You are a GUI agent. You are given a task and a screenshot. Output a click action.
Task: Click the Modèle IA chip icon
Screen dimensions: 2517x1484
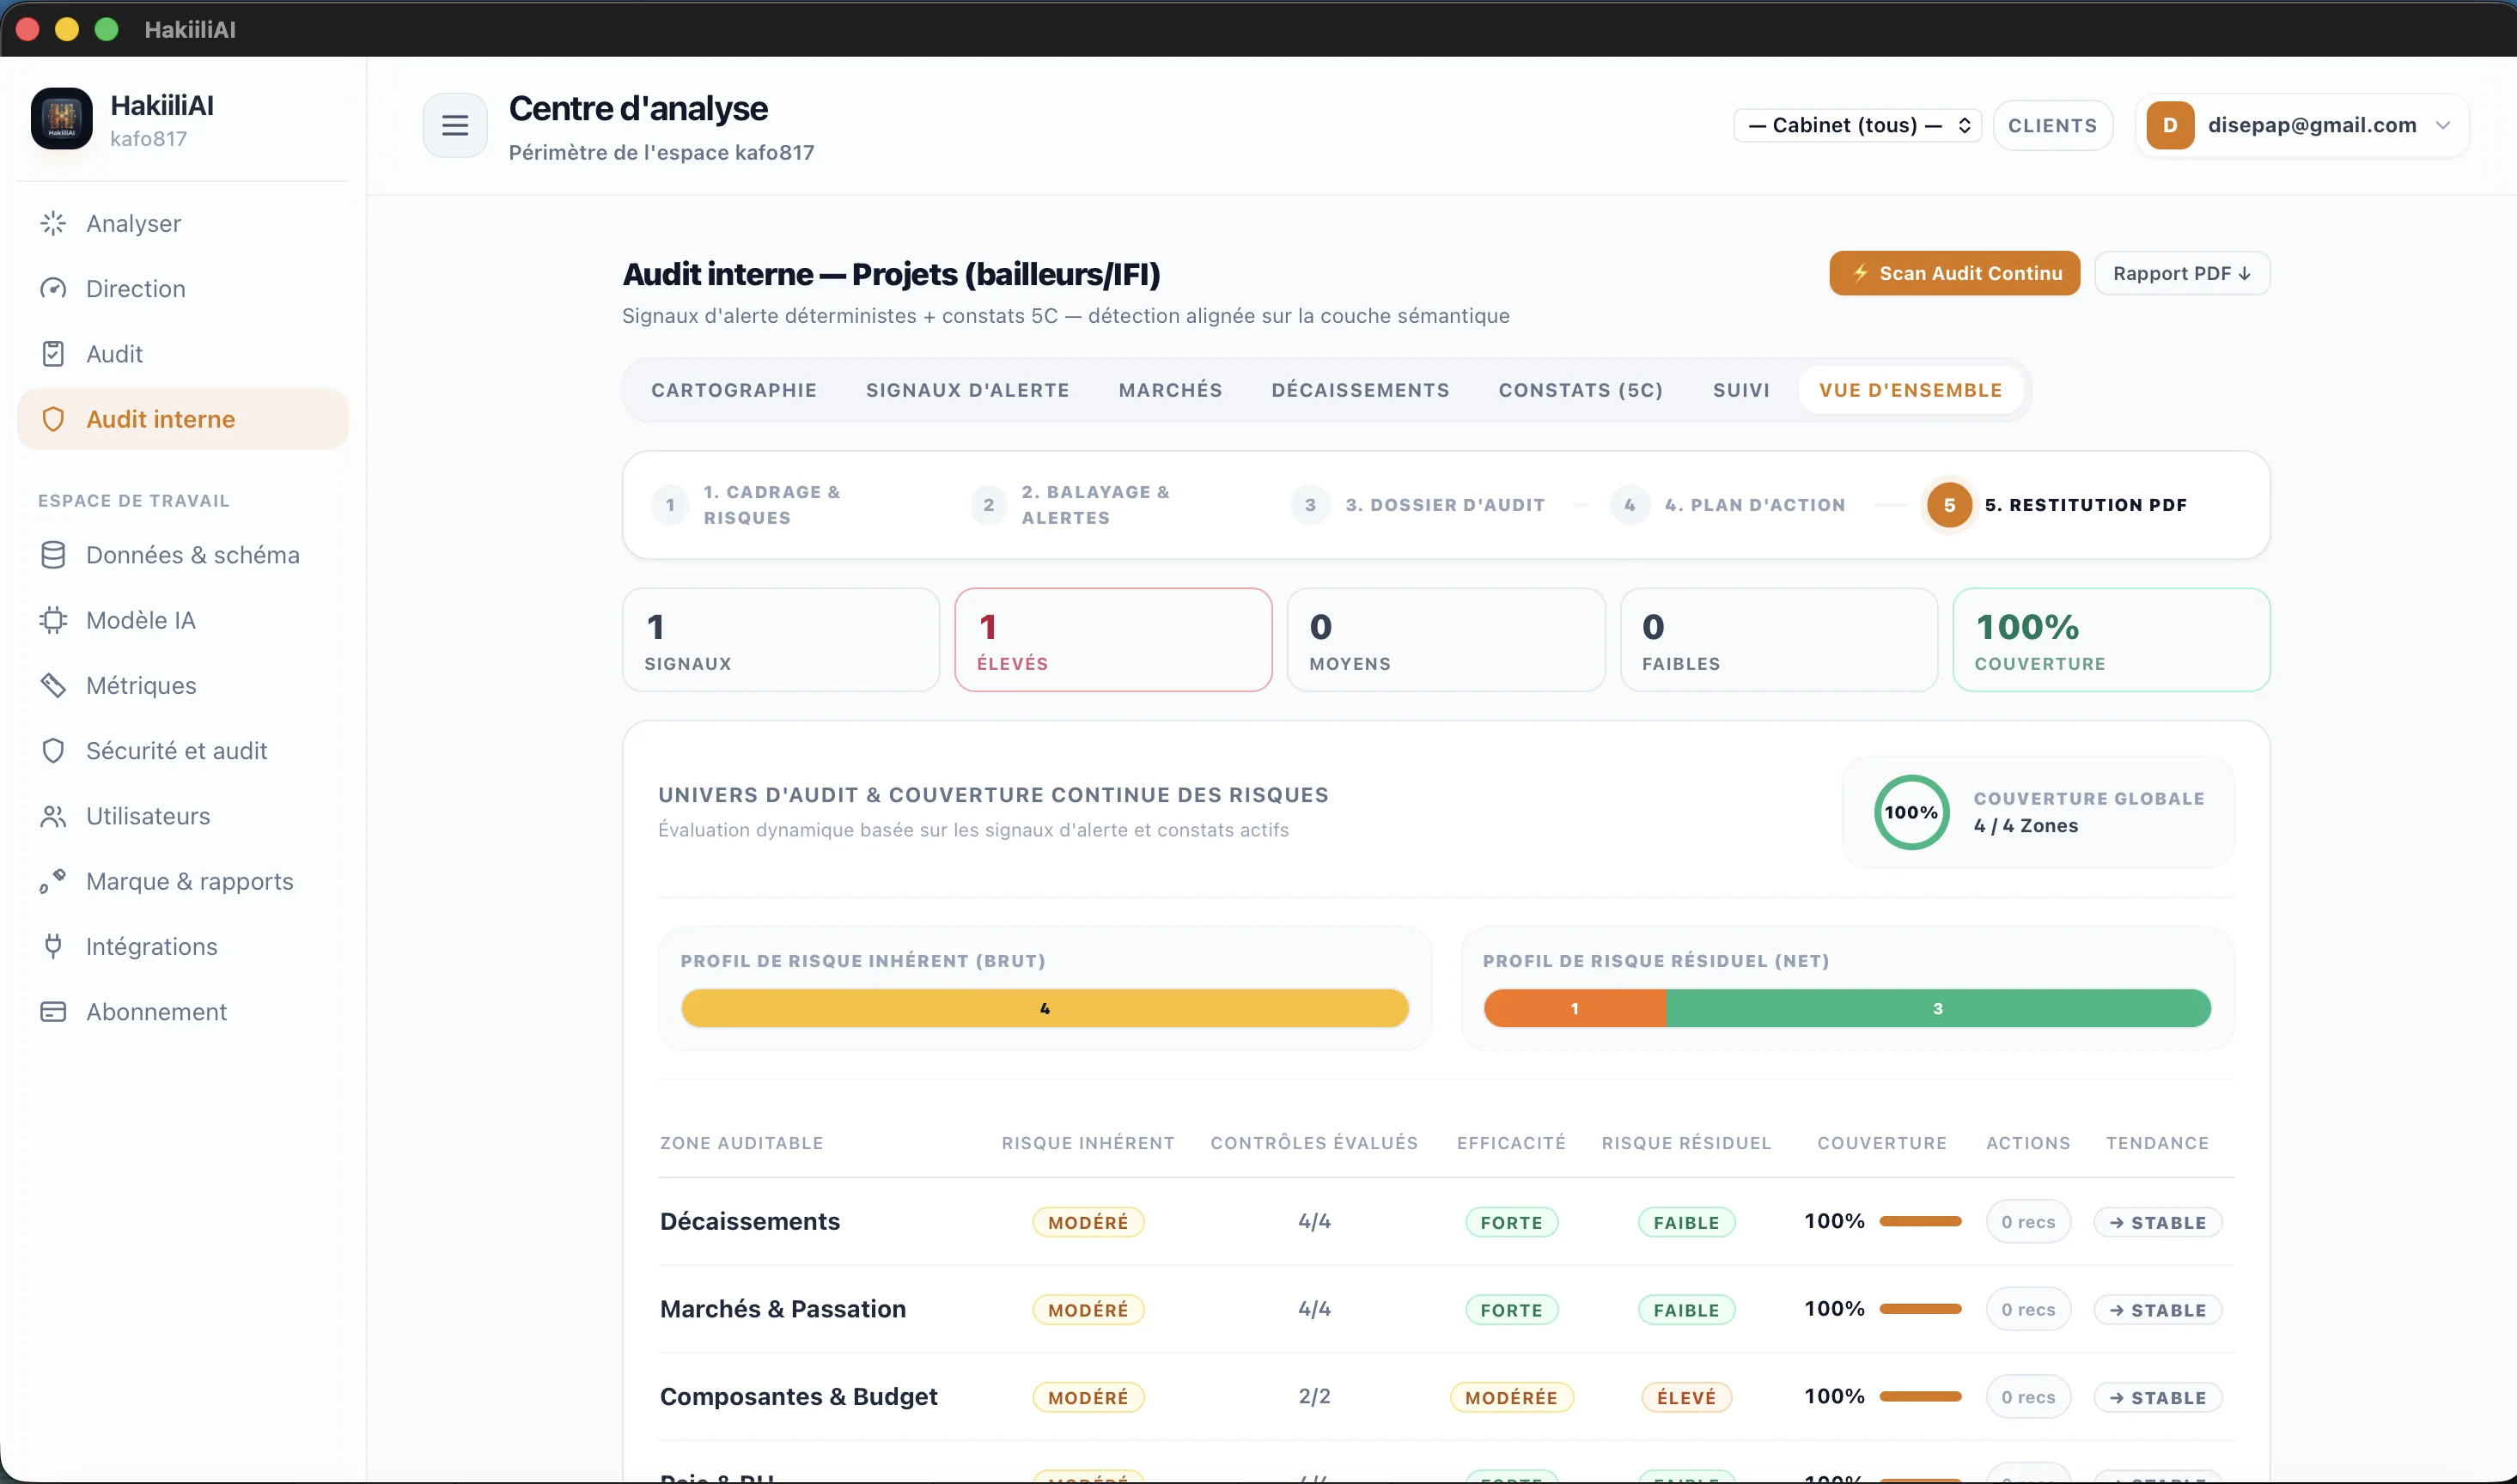tap(53, 620)
